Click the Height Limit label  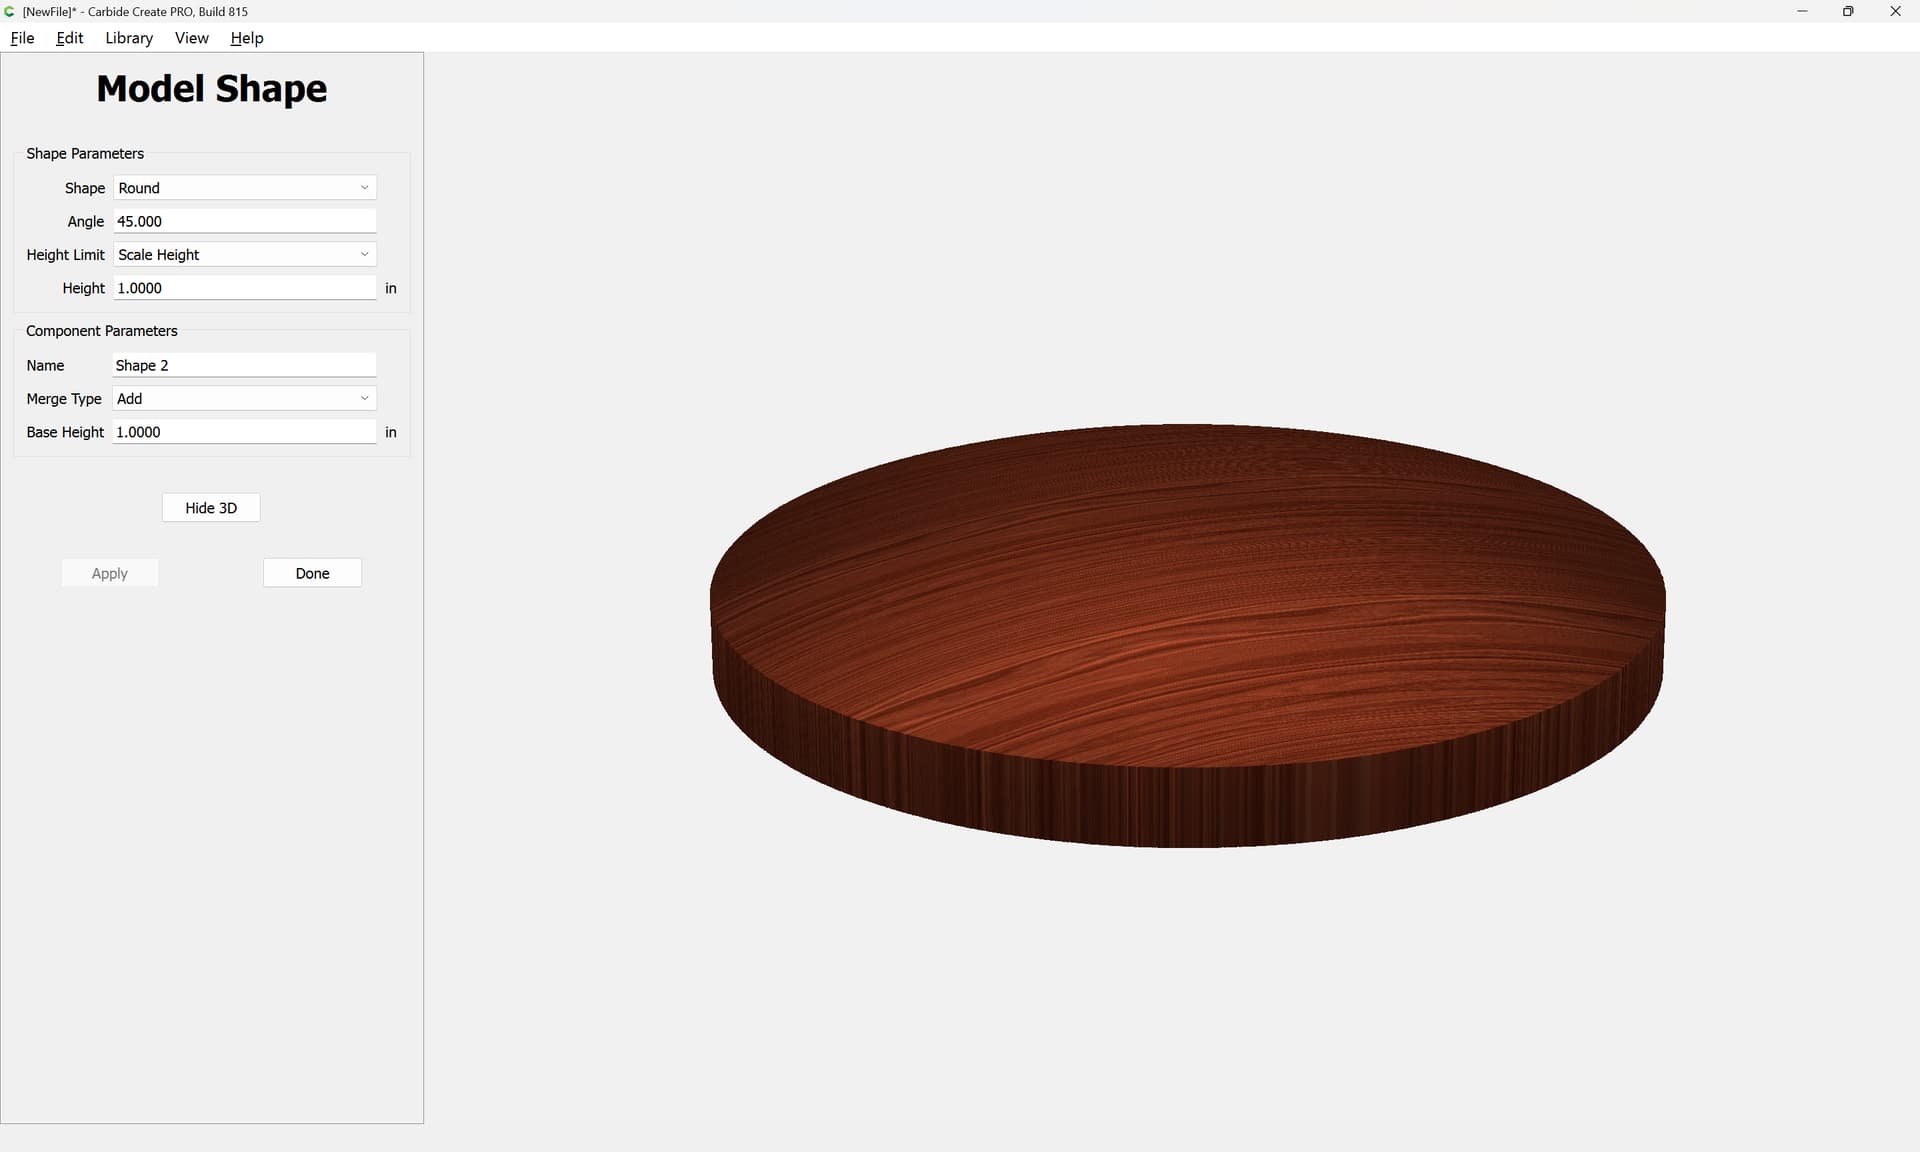pos(65,255)
